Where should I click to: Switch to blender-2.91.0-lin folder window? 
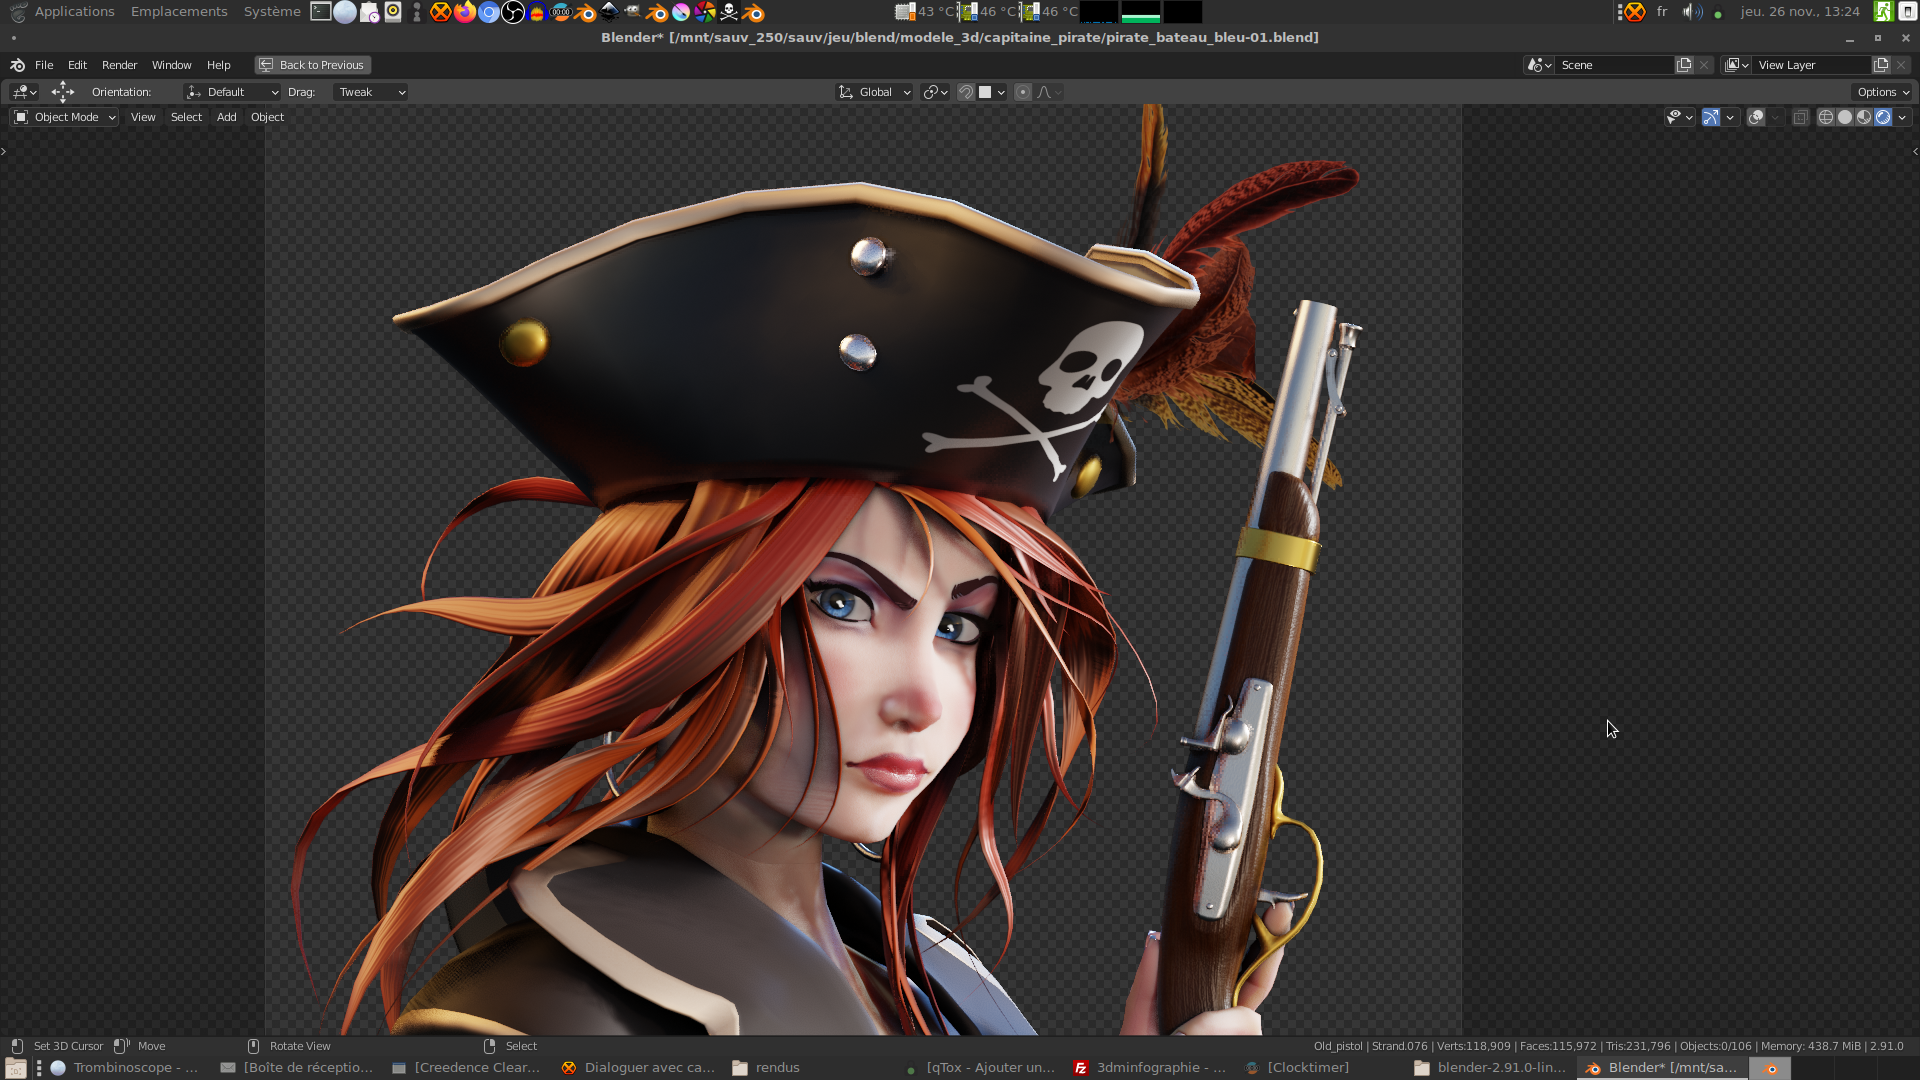pyautogui.click(x=1490, y=1068)
